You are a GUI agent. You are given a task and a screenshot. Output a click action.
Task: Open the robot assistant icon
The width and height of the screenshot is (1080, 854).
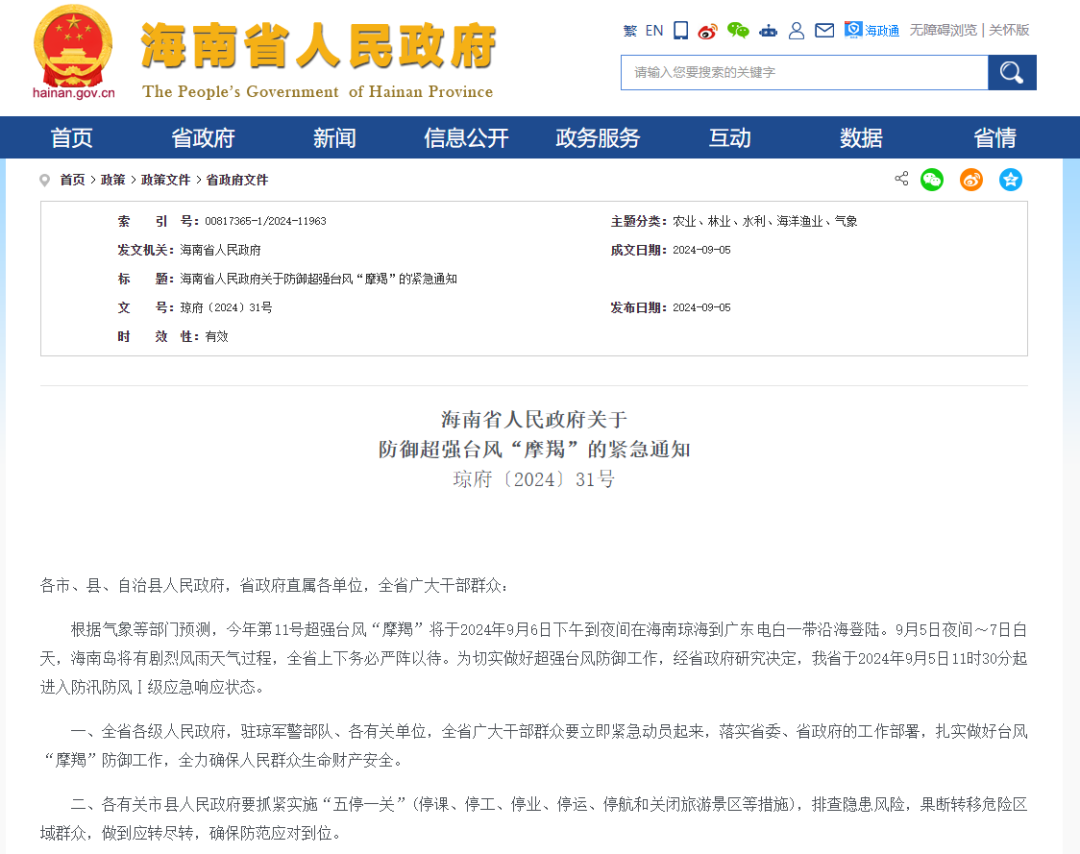point(768,31)
